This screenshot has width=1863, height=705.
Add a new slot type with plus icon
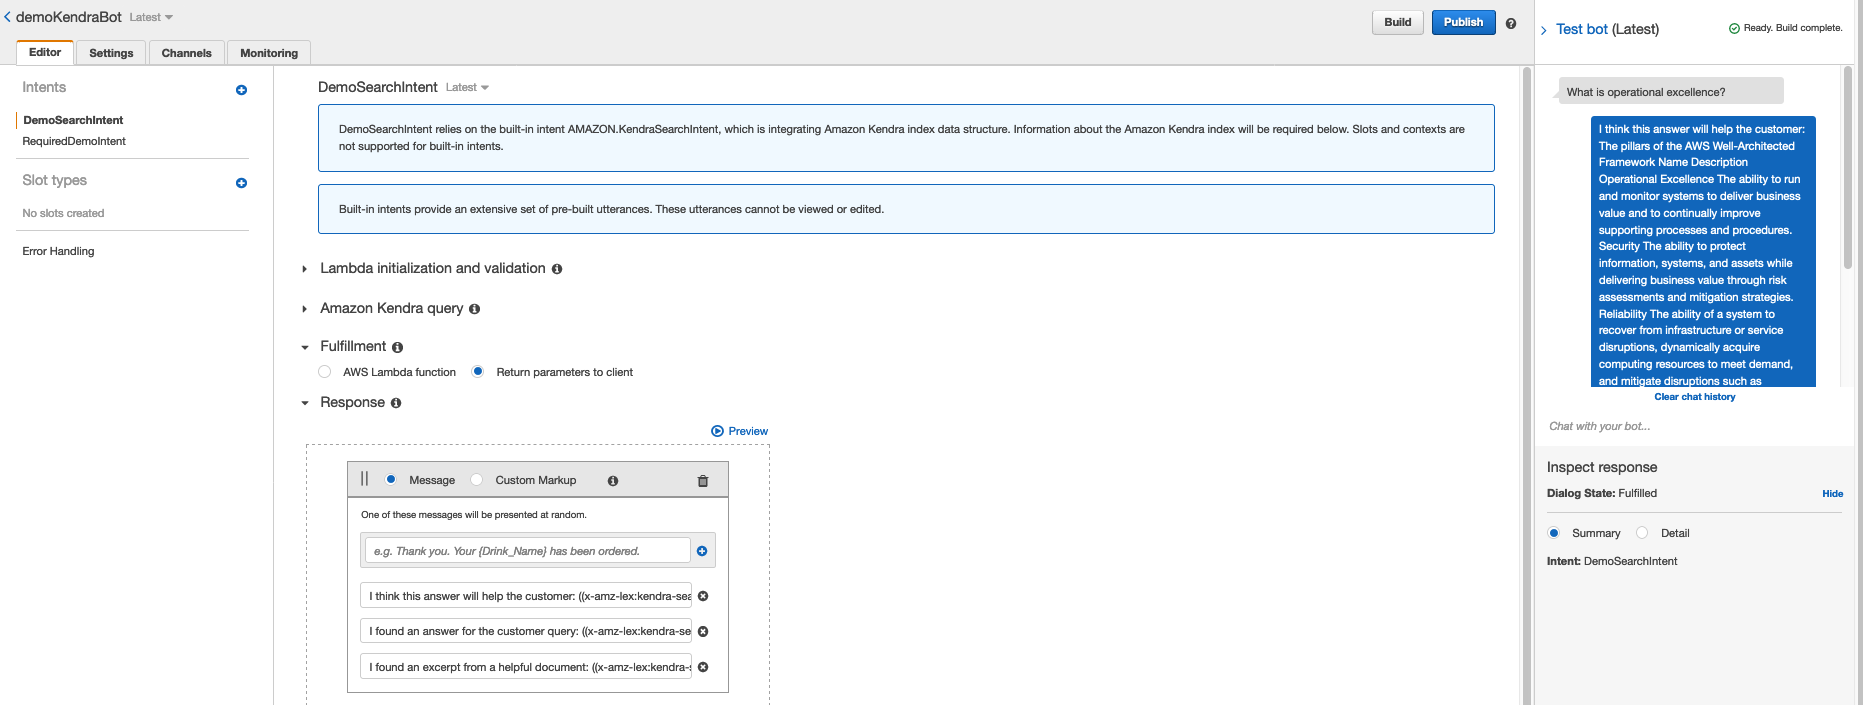click(x=241, y=183)
